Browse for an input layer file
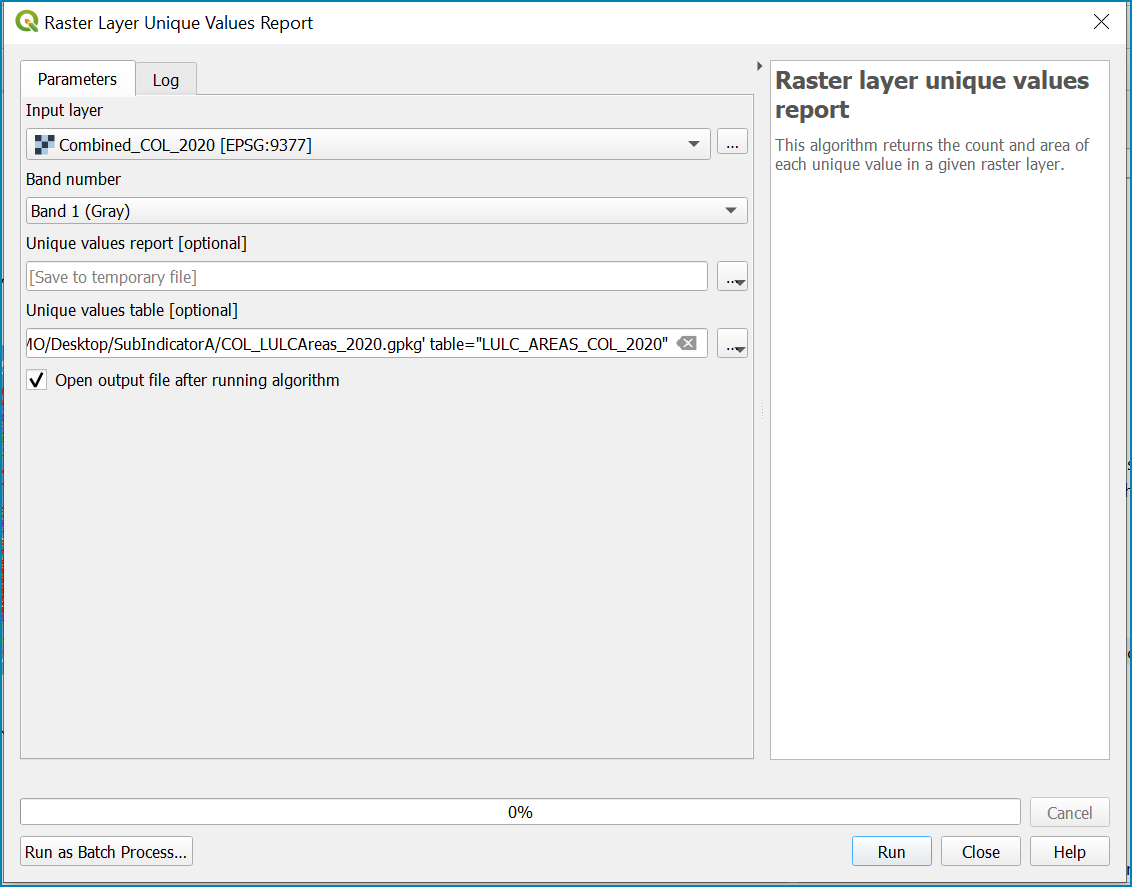The height and width of the screenshot is (887, 1132). pos(732,144)
